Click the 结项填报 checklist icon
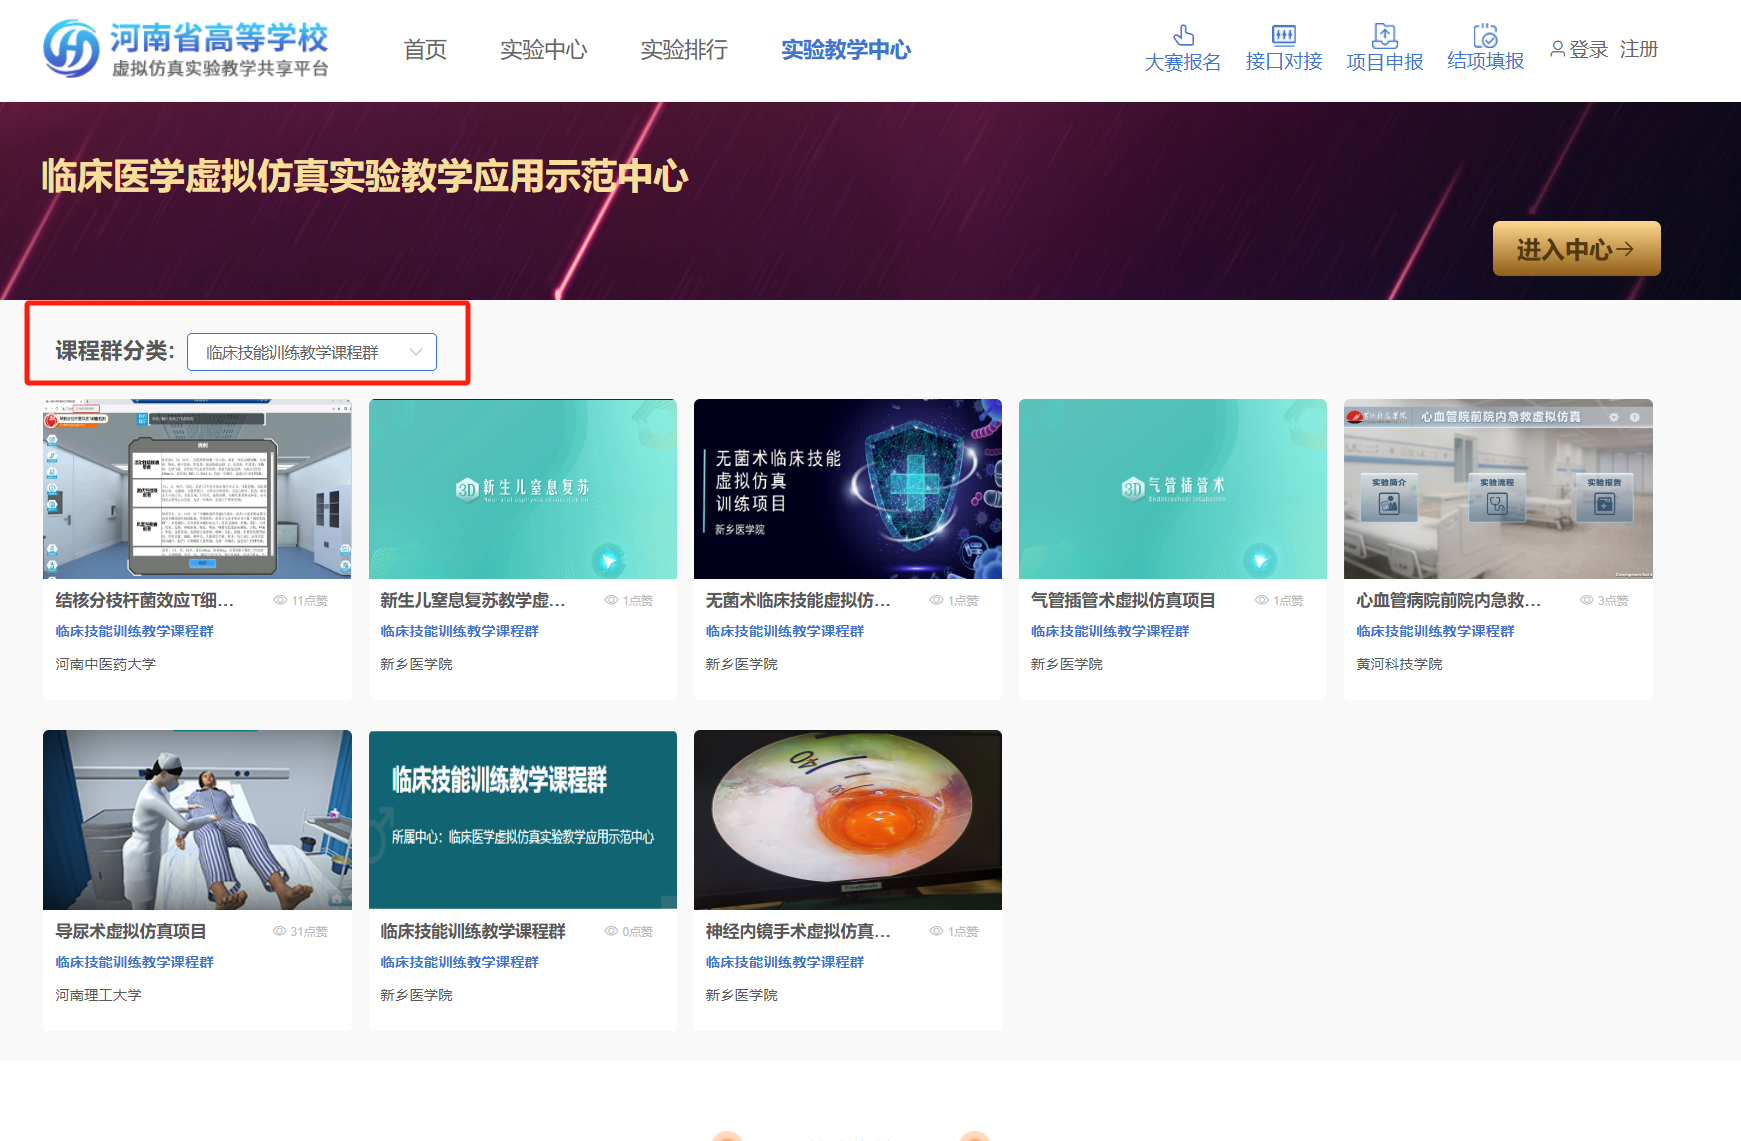 (x=1485, y=34)
